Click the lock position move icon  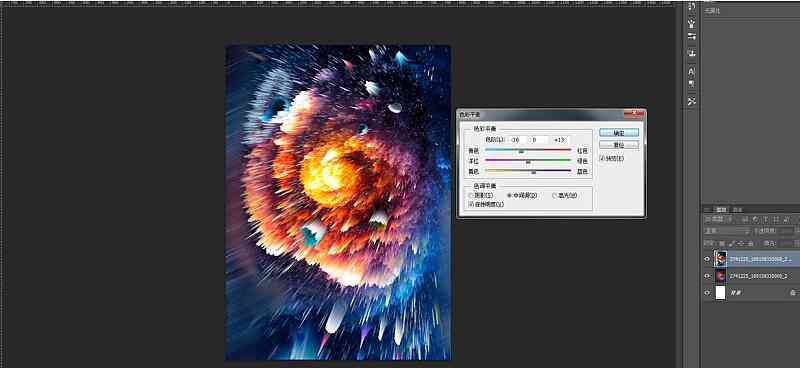coord(740,243)
